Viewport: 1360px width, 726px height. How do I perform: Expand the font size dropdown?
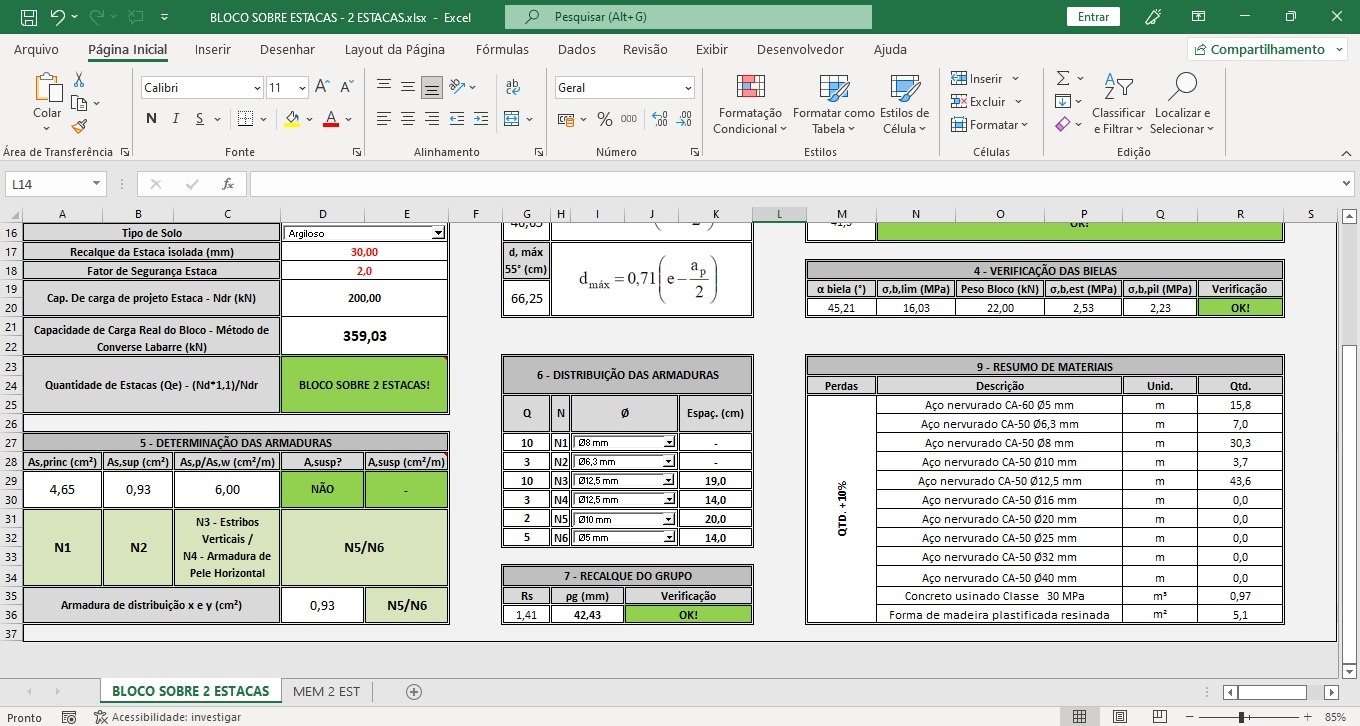(x=302, y=88)
